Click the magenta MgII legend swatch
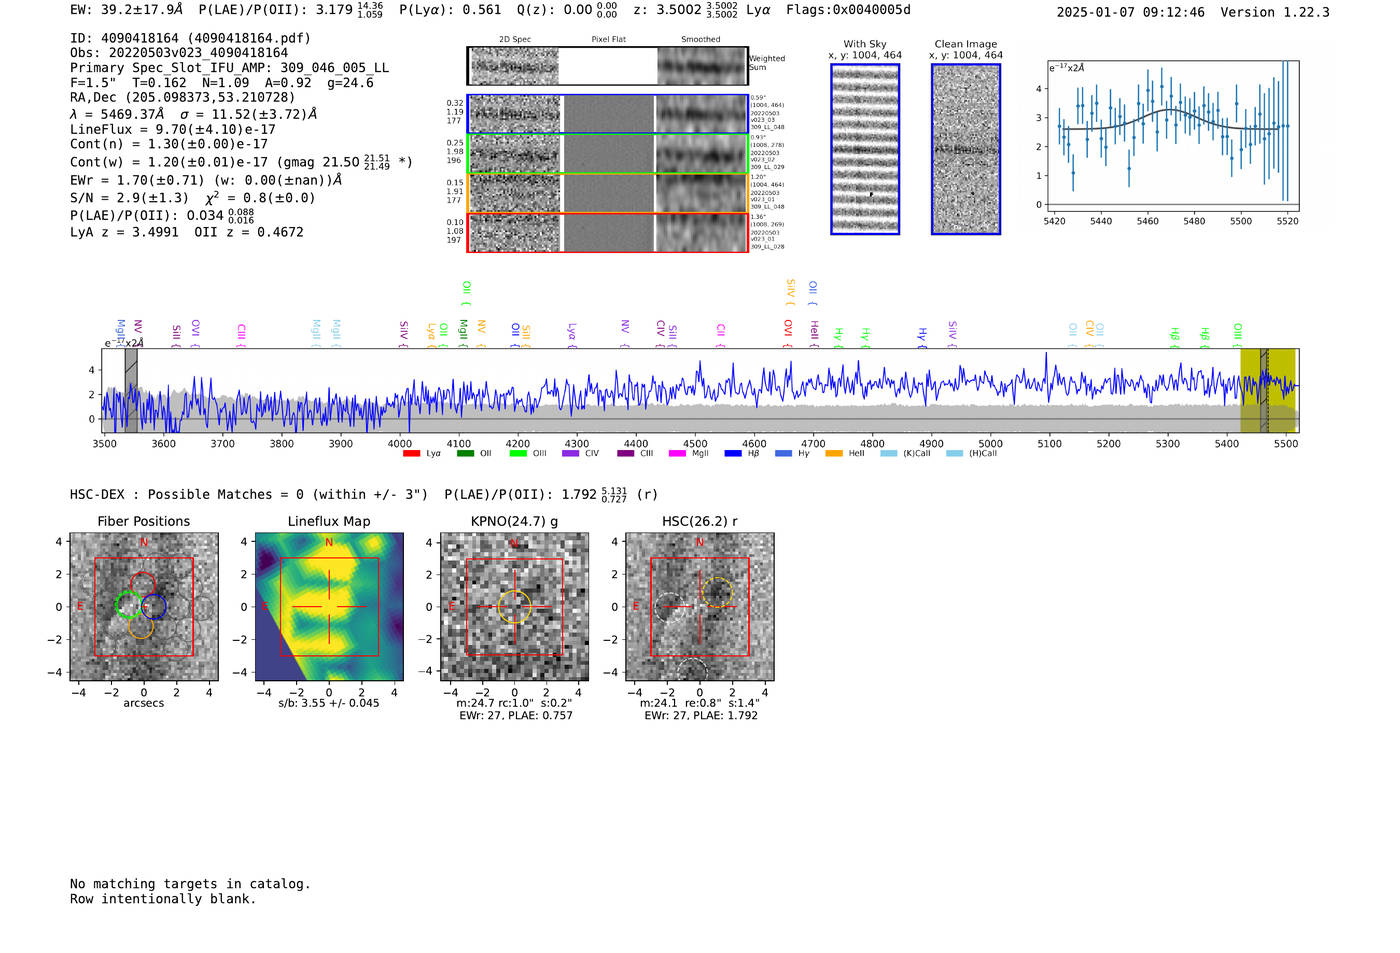Screen dimensions: 1400x953 point(677,454)
